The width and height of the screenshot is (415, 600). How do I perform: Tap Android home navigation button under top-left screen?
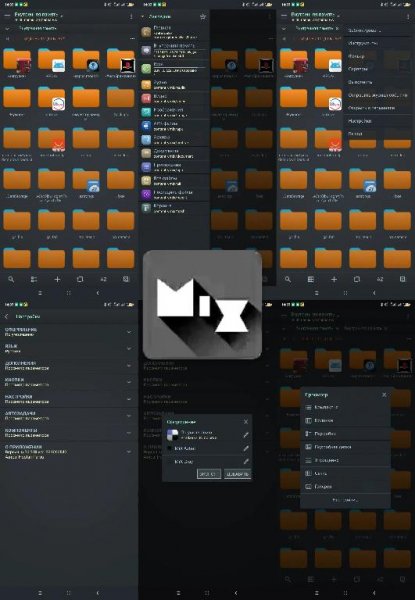pyautogui.click(x=69, y=293)
